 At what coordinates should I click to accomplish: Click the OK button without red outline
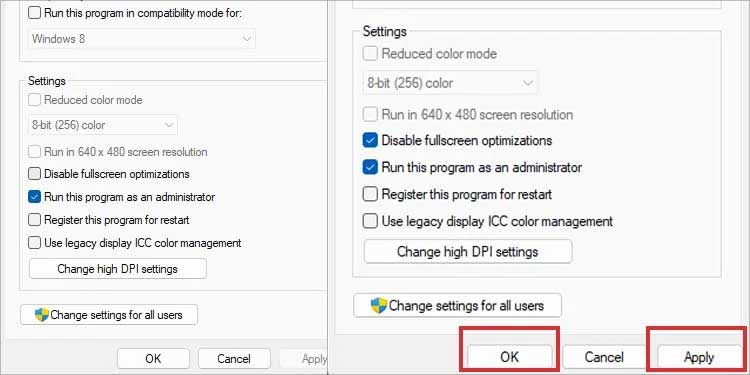coord(153,359)
